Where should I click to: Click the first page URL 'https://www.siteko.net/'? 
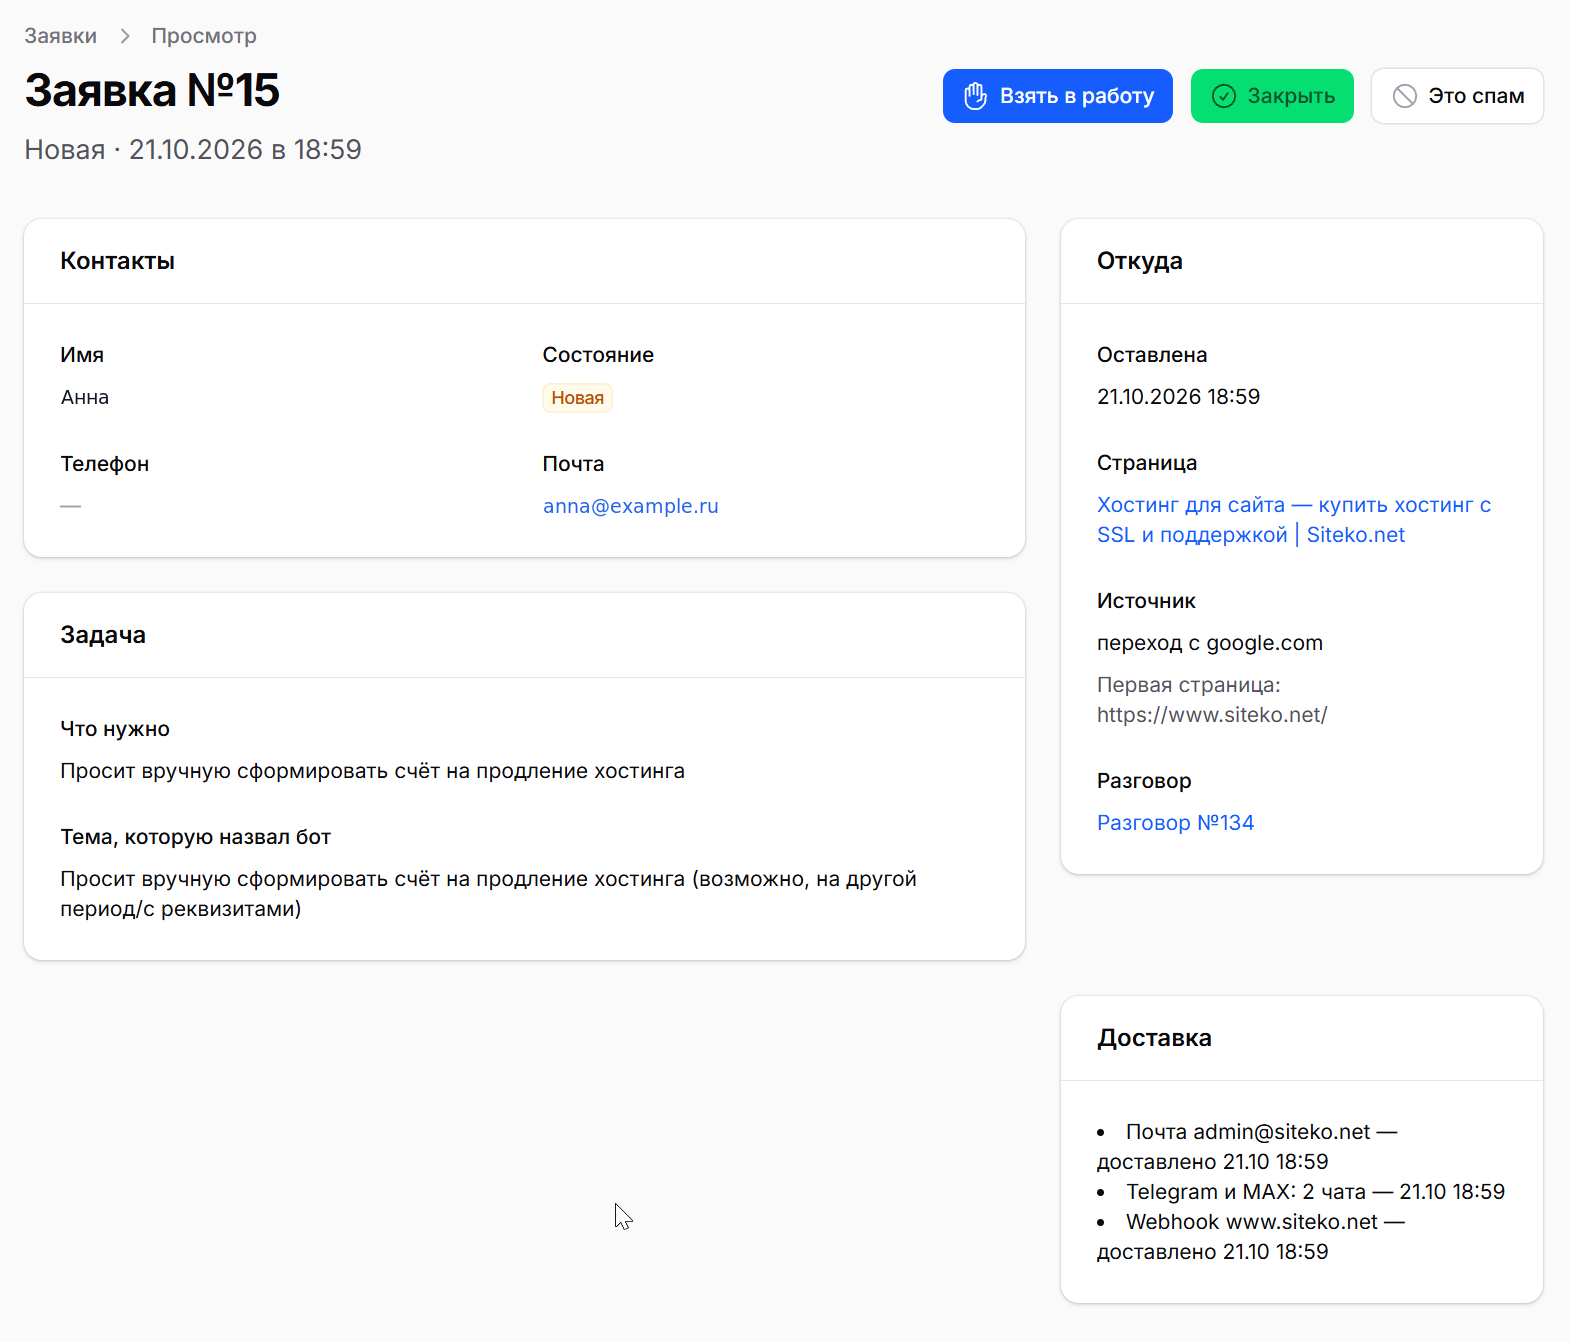tap(1212, 715)
